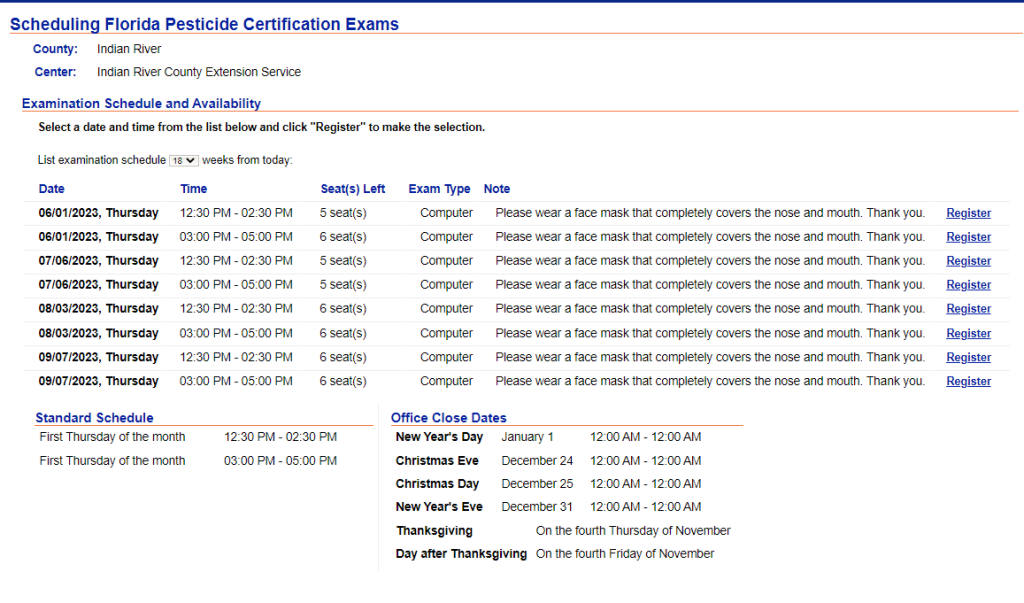Register for 07/06/2023 03:00 PM exam

coord(968,285)
